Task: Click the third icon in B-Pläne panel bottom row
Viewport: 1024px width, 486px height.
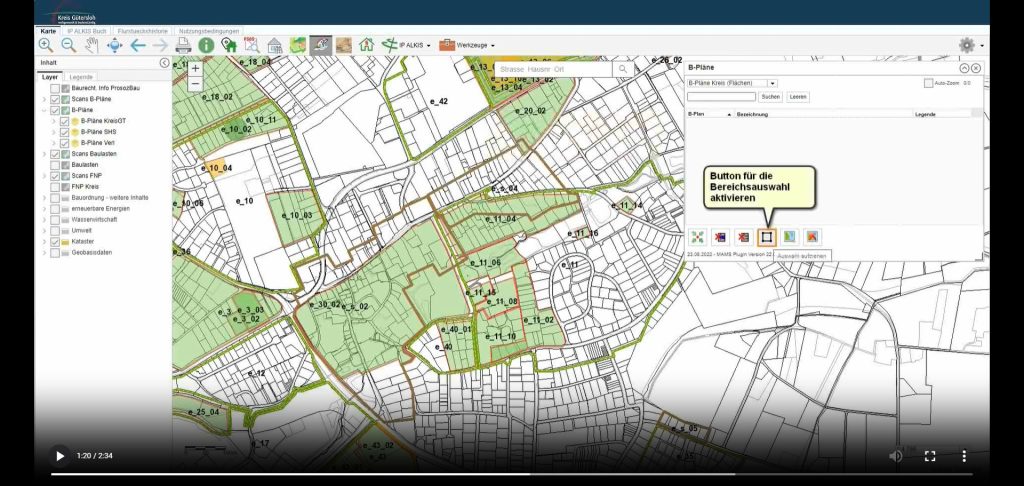Action: 743,236
